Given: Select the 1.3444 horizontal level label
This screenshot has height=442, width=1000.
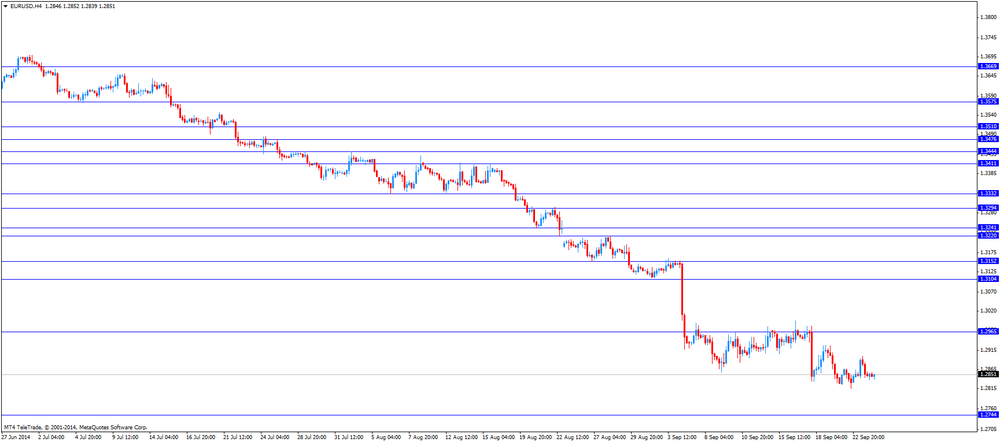Looking at the screenshot, I should [988, 152].
